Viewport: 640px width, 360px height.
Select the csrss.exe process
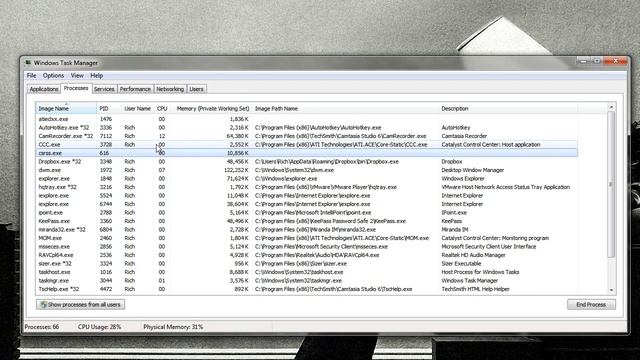(x=307, y=153)
